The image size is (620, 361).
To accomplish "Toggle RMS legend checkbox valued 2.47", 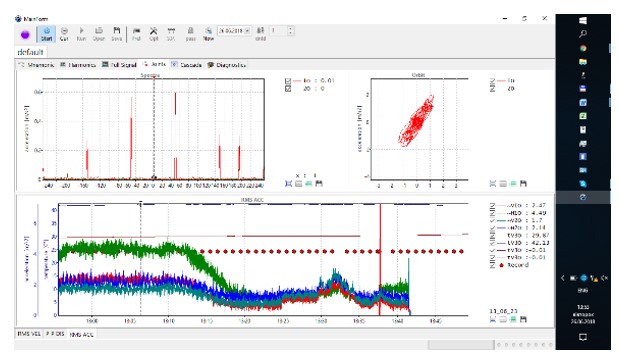I will point(492,205).
